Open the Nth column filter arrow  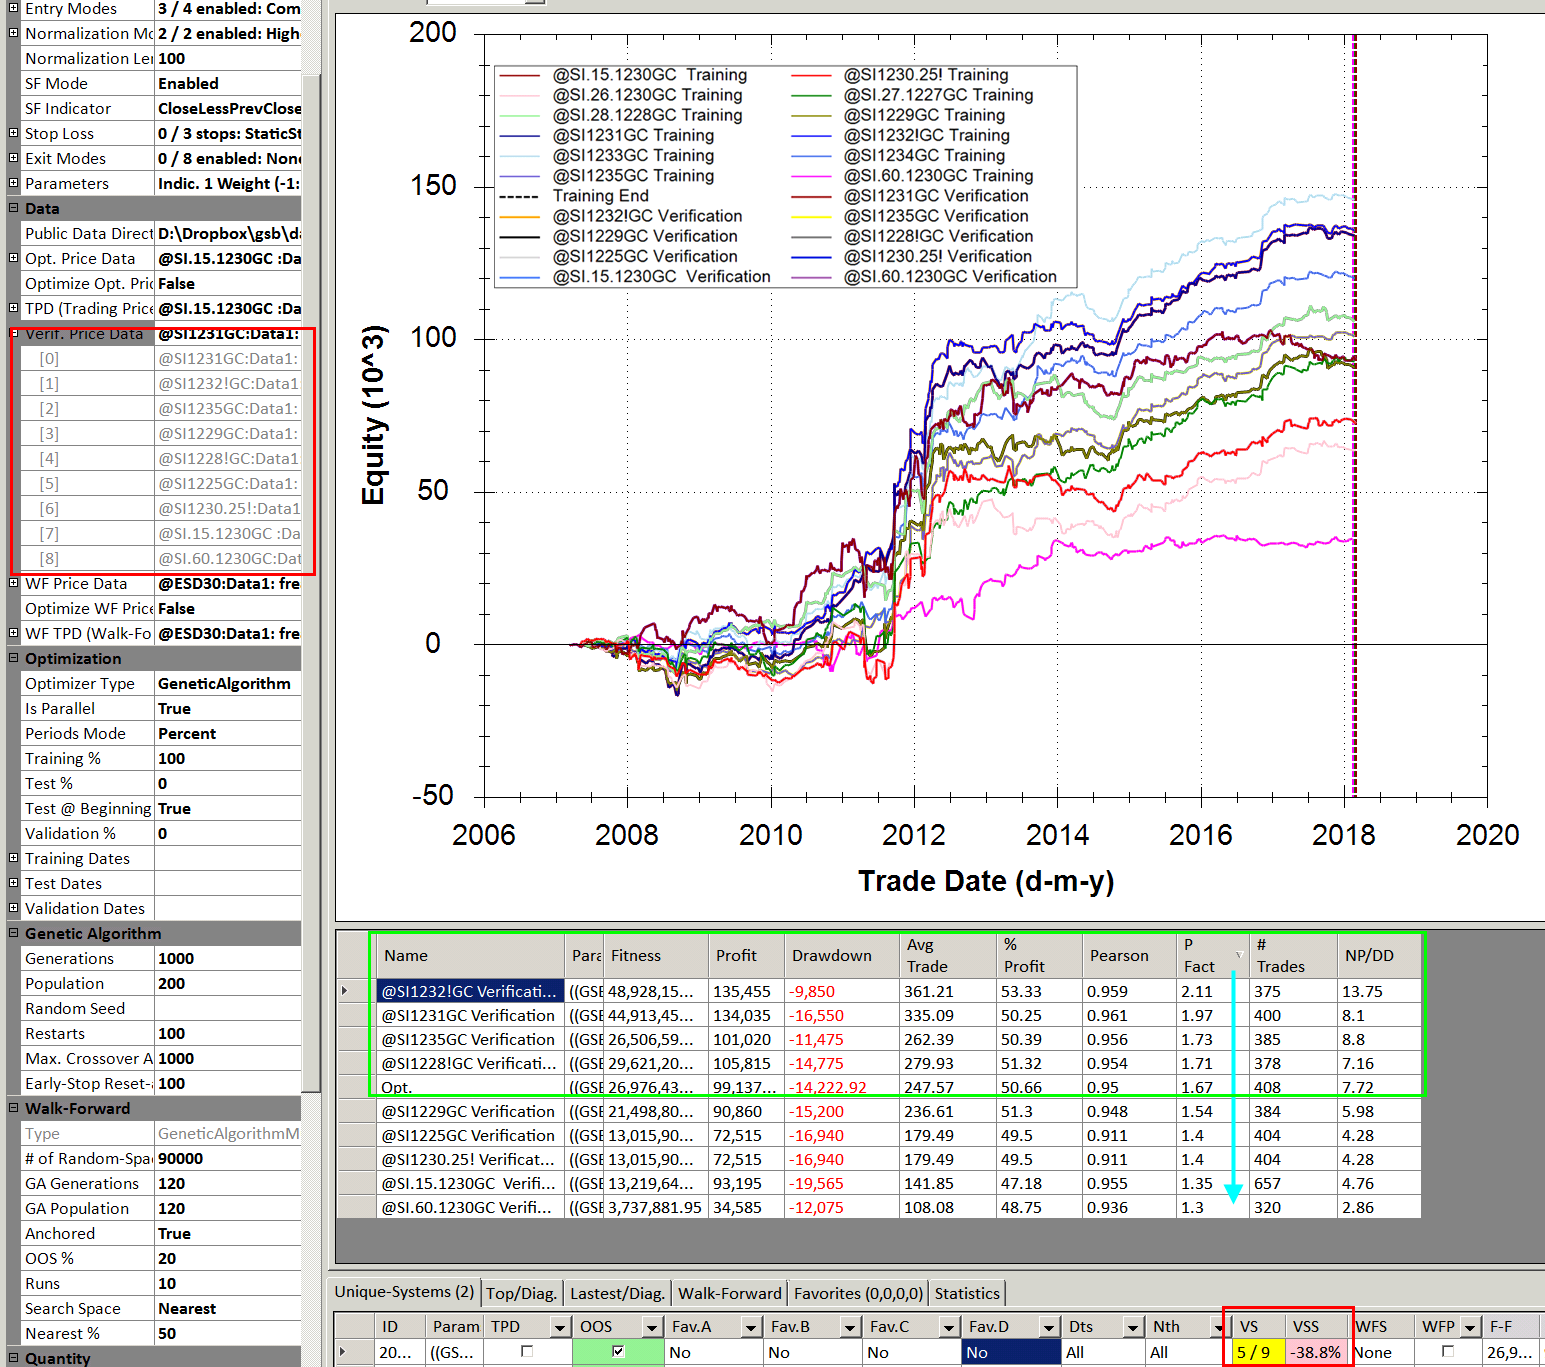coord(1217,1327)
